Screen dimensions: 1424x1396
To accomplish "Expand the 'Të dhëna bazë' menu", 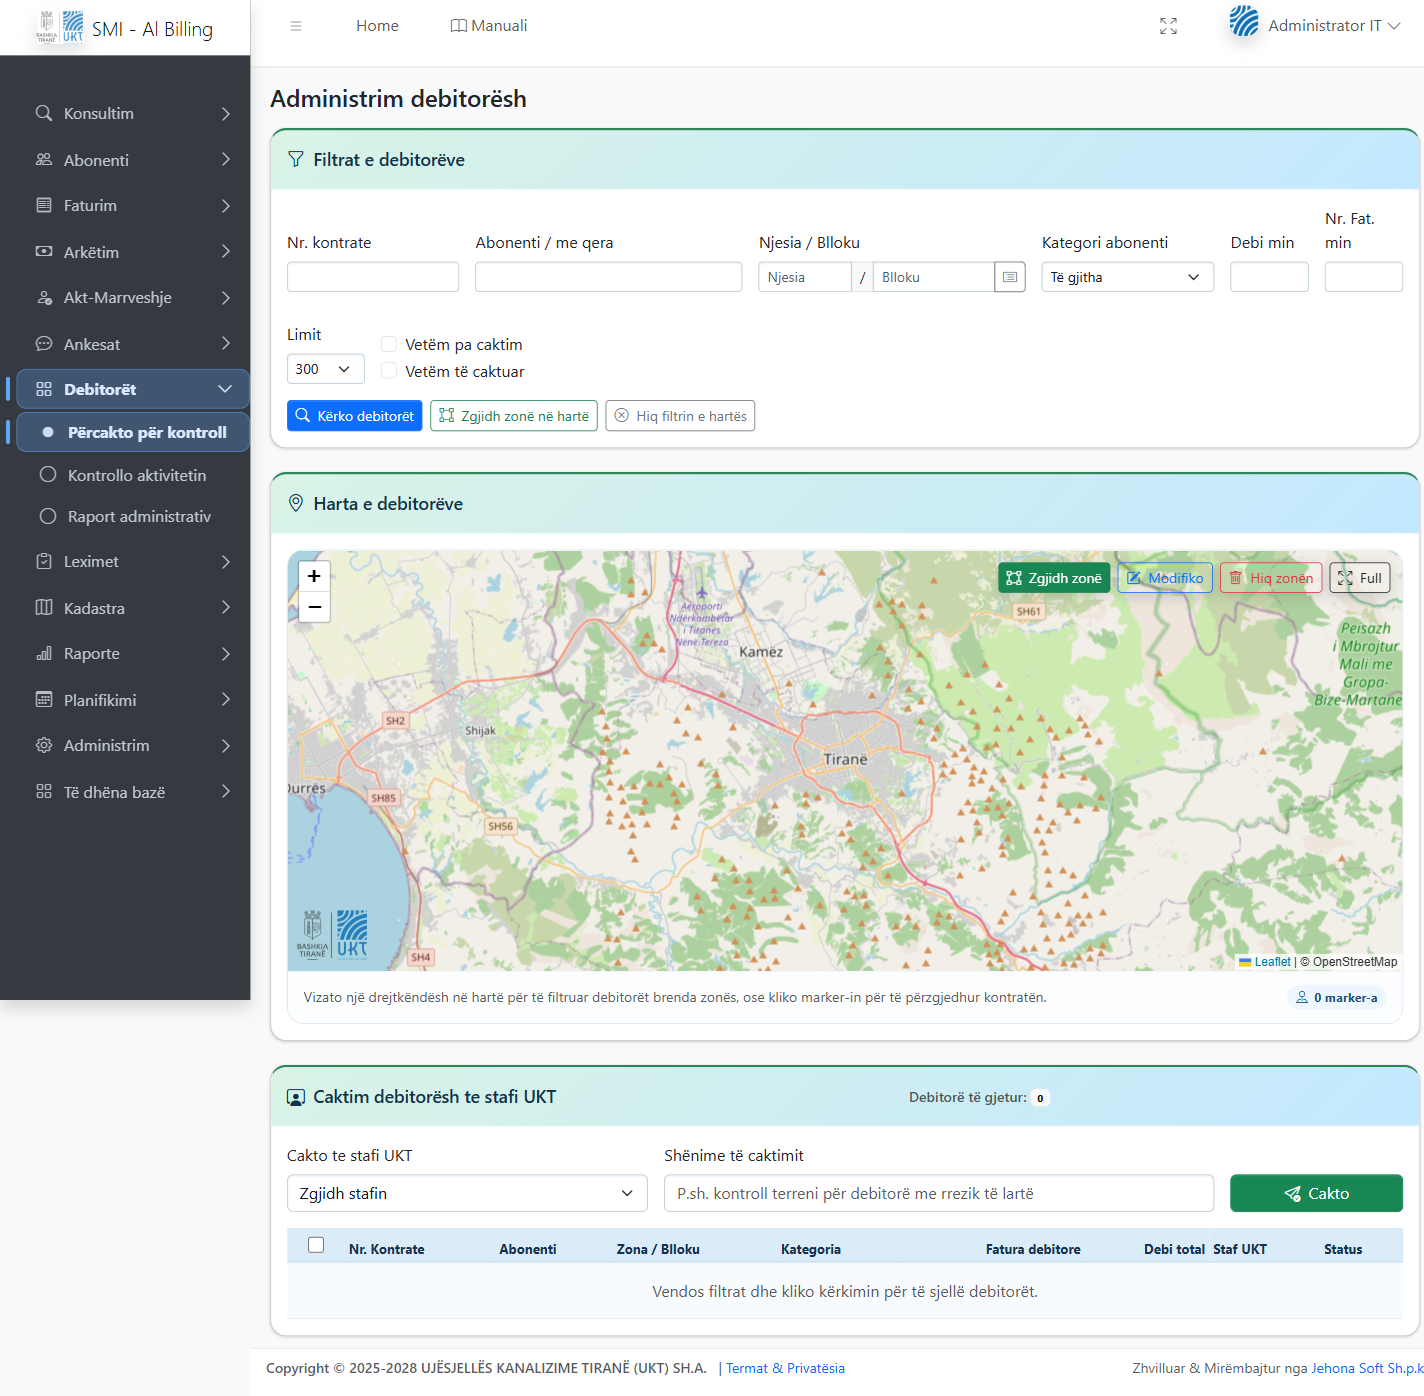I will pyautogui.click(x=133, y=792).
